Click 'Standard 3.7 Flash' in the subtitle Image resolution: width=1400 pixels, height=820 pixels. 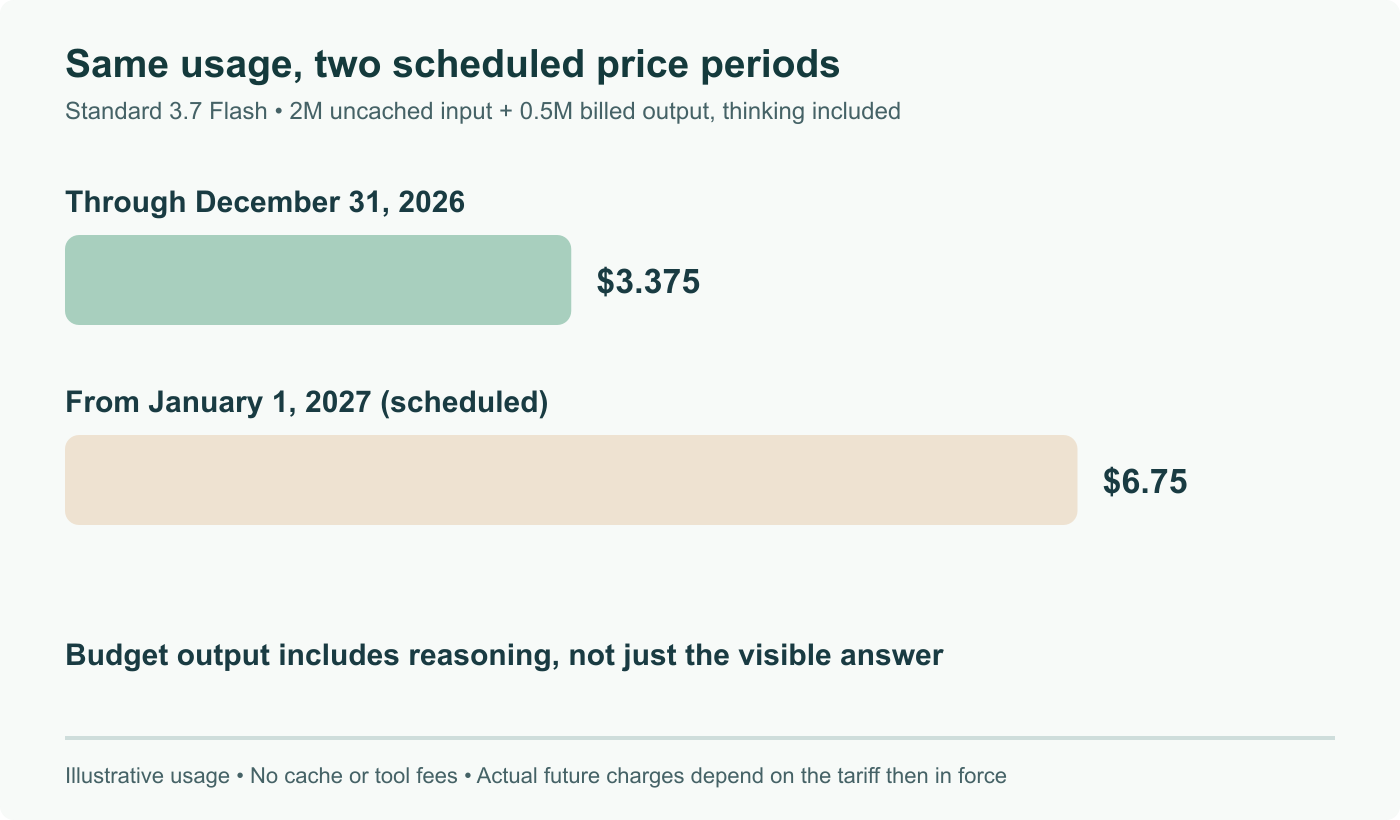pos(166,111)
